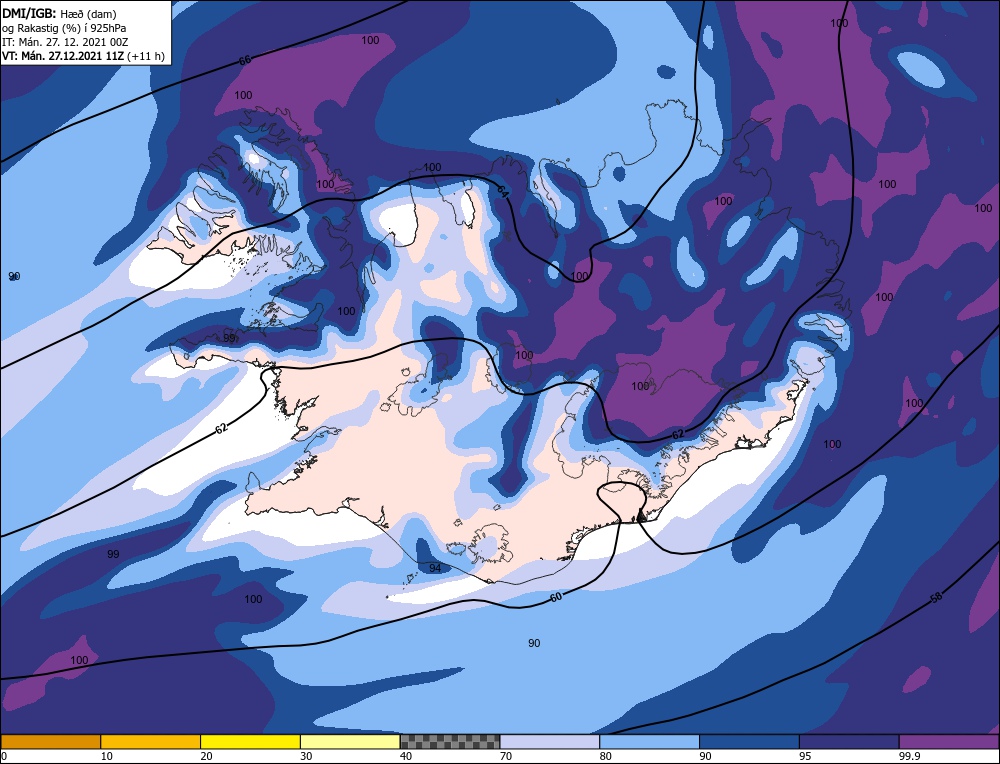Click the dark navy 95–99.9 legend swatch
The height and width of the screenshot is (764, 1000).
coord(849,742)
